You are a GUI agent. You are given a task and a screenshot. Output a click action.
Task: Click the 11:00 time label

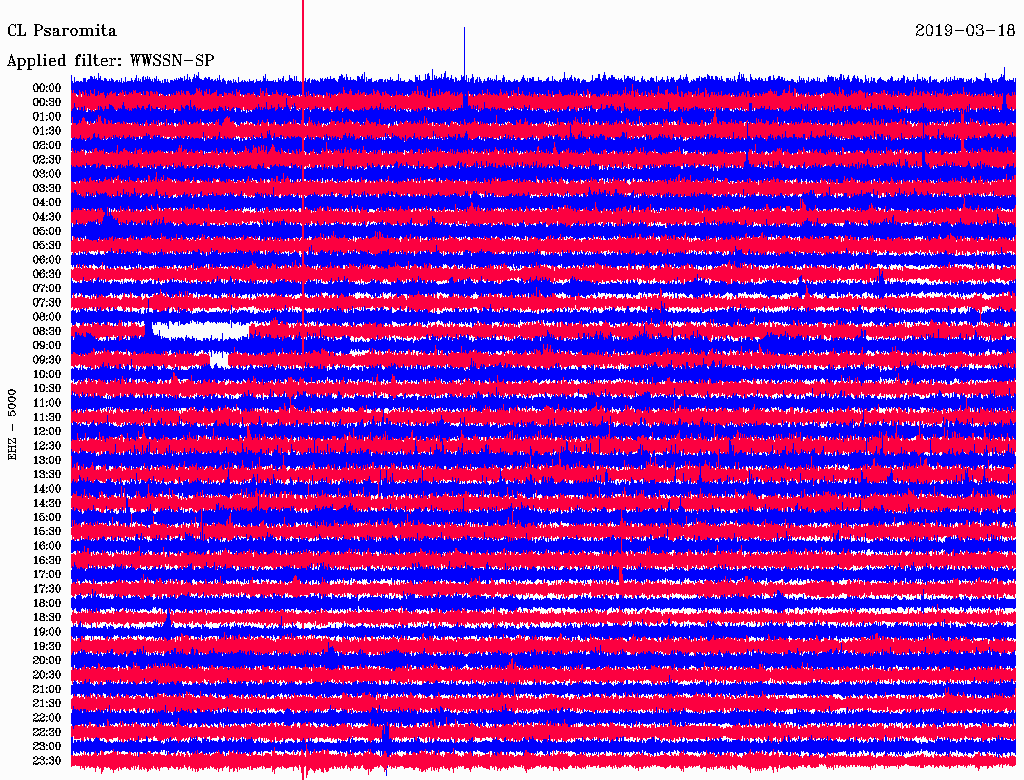click(x=47, y=403)
